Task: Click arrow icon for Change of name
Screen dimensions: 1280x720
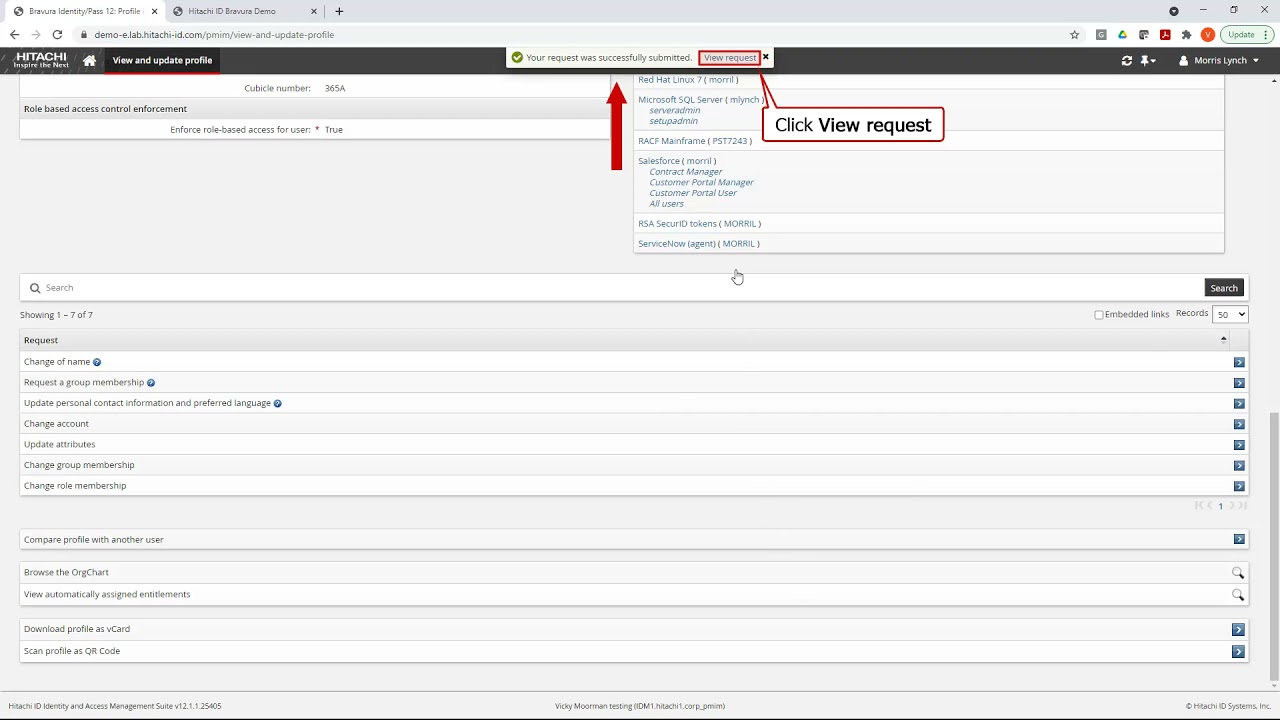Action: tap(1239, 362)
